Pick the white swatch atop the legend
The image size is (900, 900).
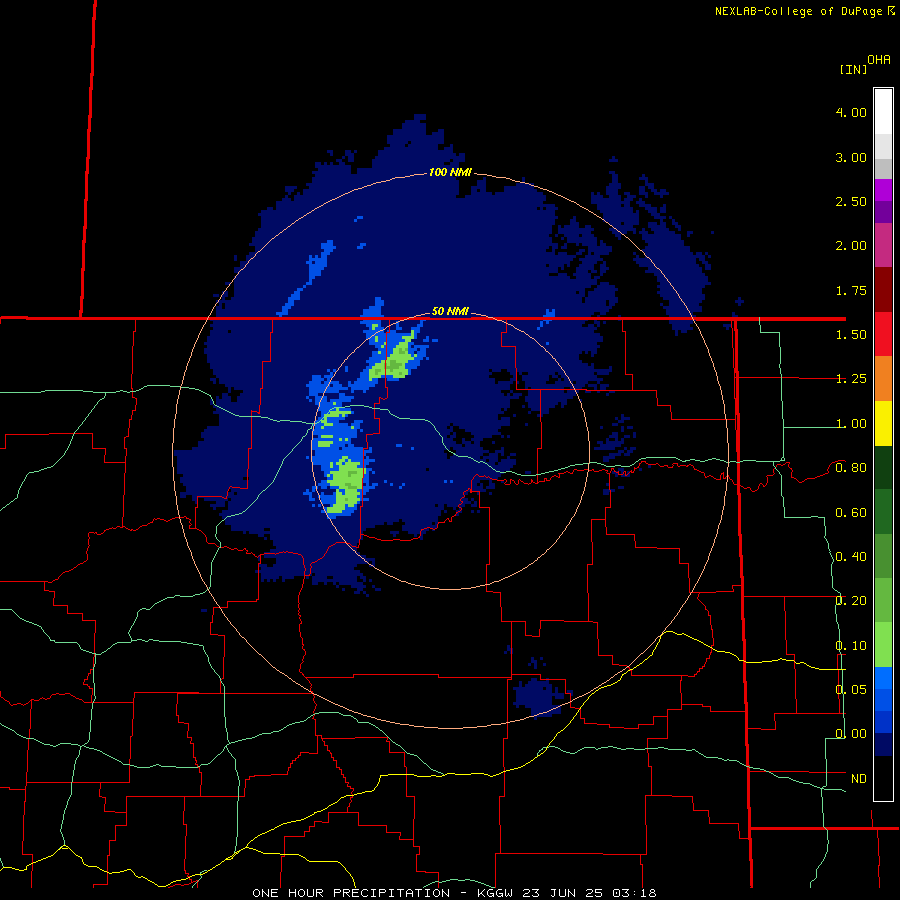883,111
